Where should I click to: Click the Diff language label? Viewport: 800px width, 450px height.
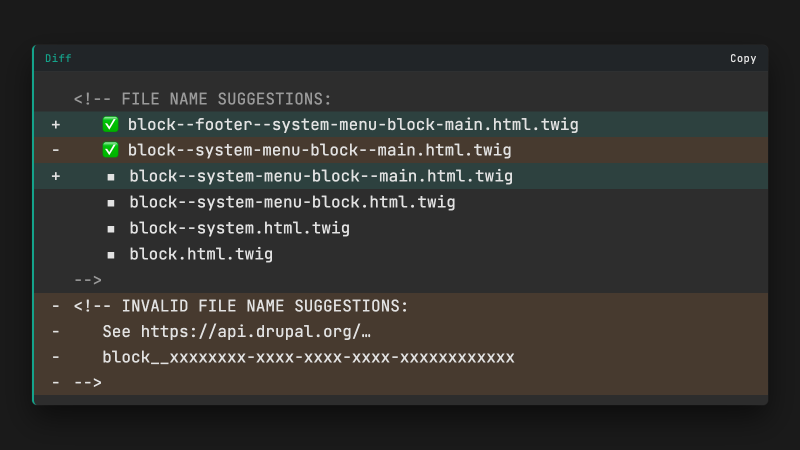[x=58, y=58]
